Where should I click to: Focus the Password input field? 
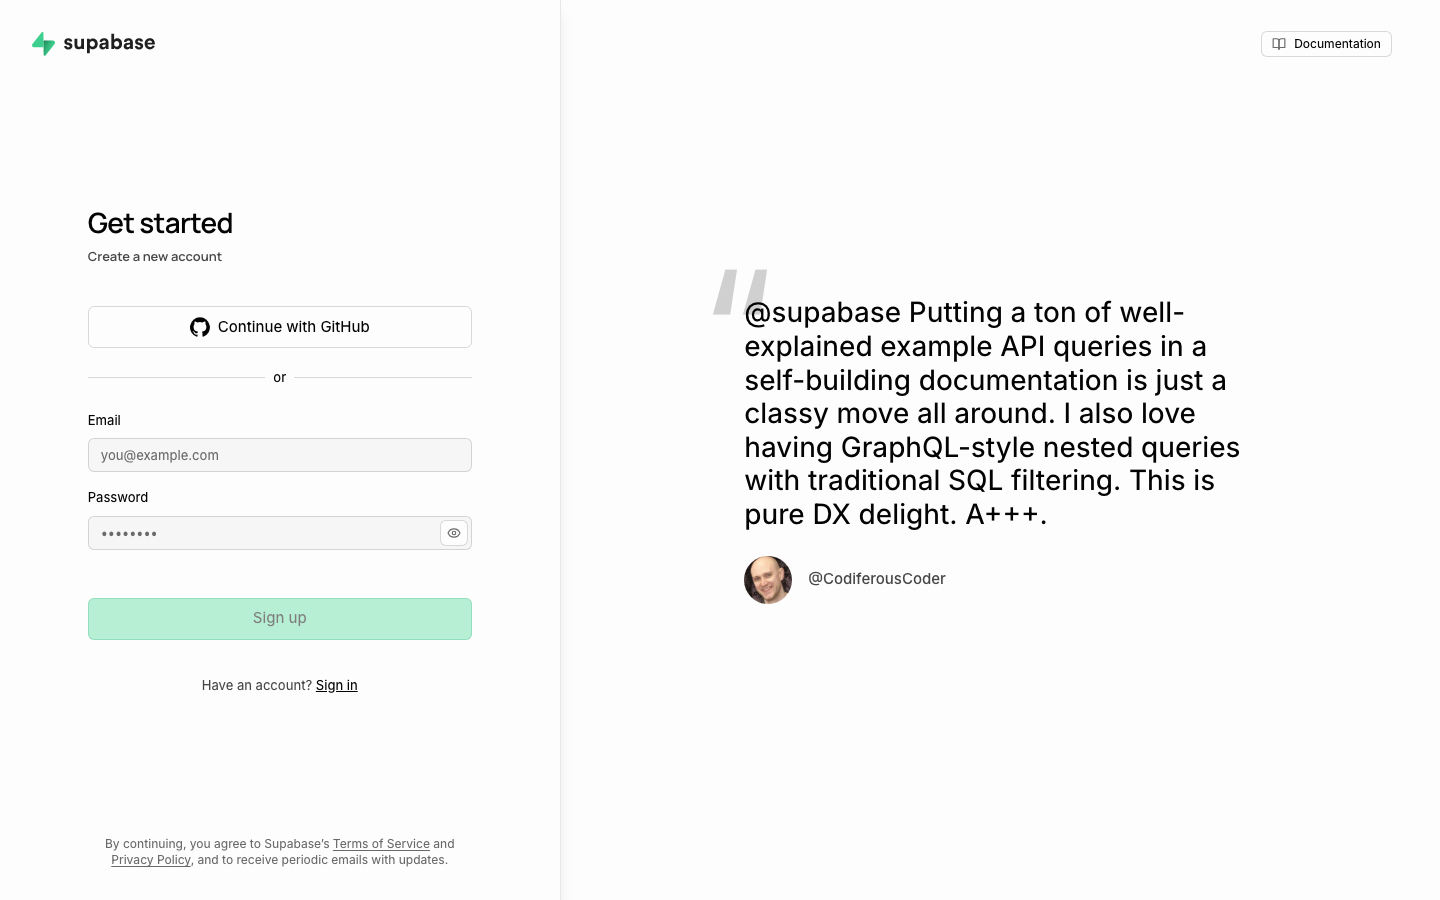(263, 533)
